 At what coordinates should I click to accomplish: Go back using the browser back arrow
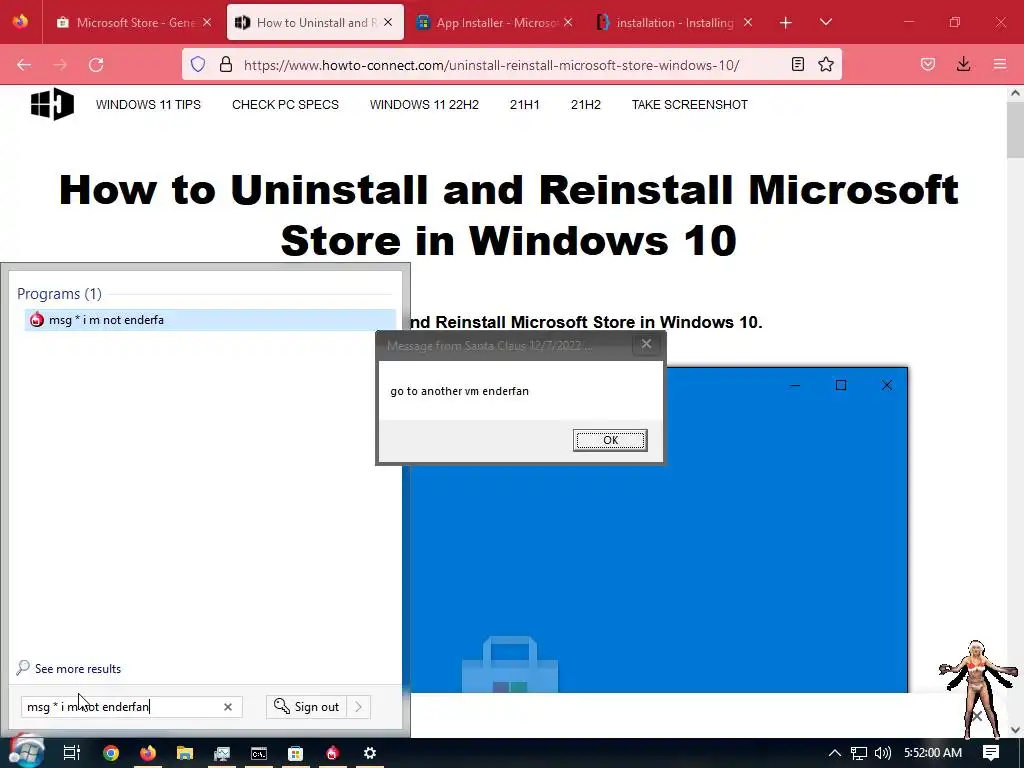click(x=24, y=65)
